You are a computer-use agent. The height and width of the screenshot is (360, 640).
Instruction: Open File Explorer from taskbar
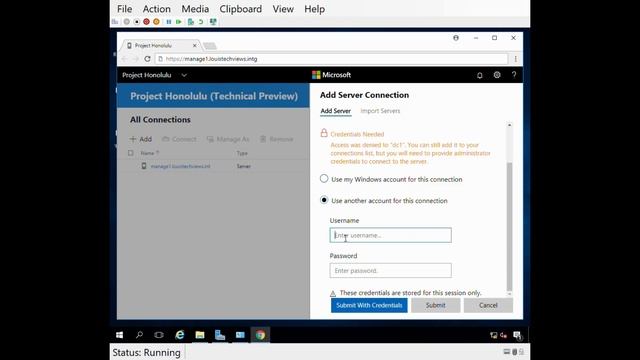tap(200, 335)
